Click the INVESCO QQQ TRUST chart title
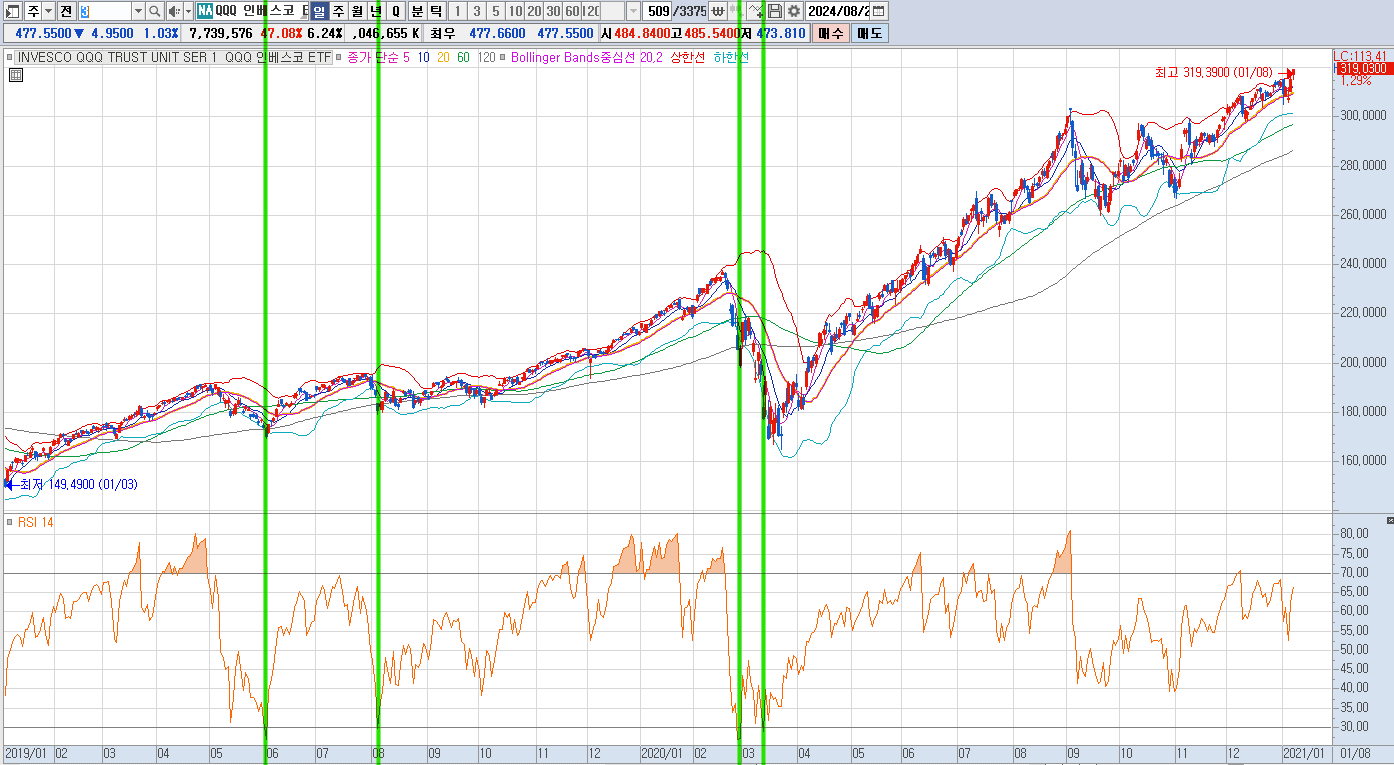Viewport: 1394px width, 765px height. [174, 58]
